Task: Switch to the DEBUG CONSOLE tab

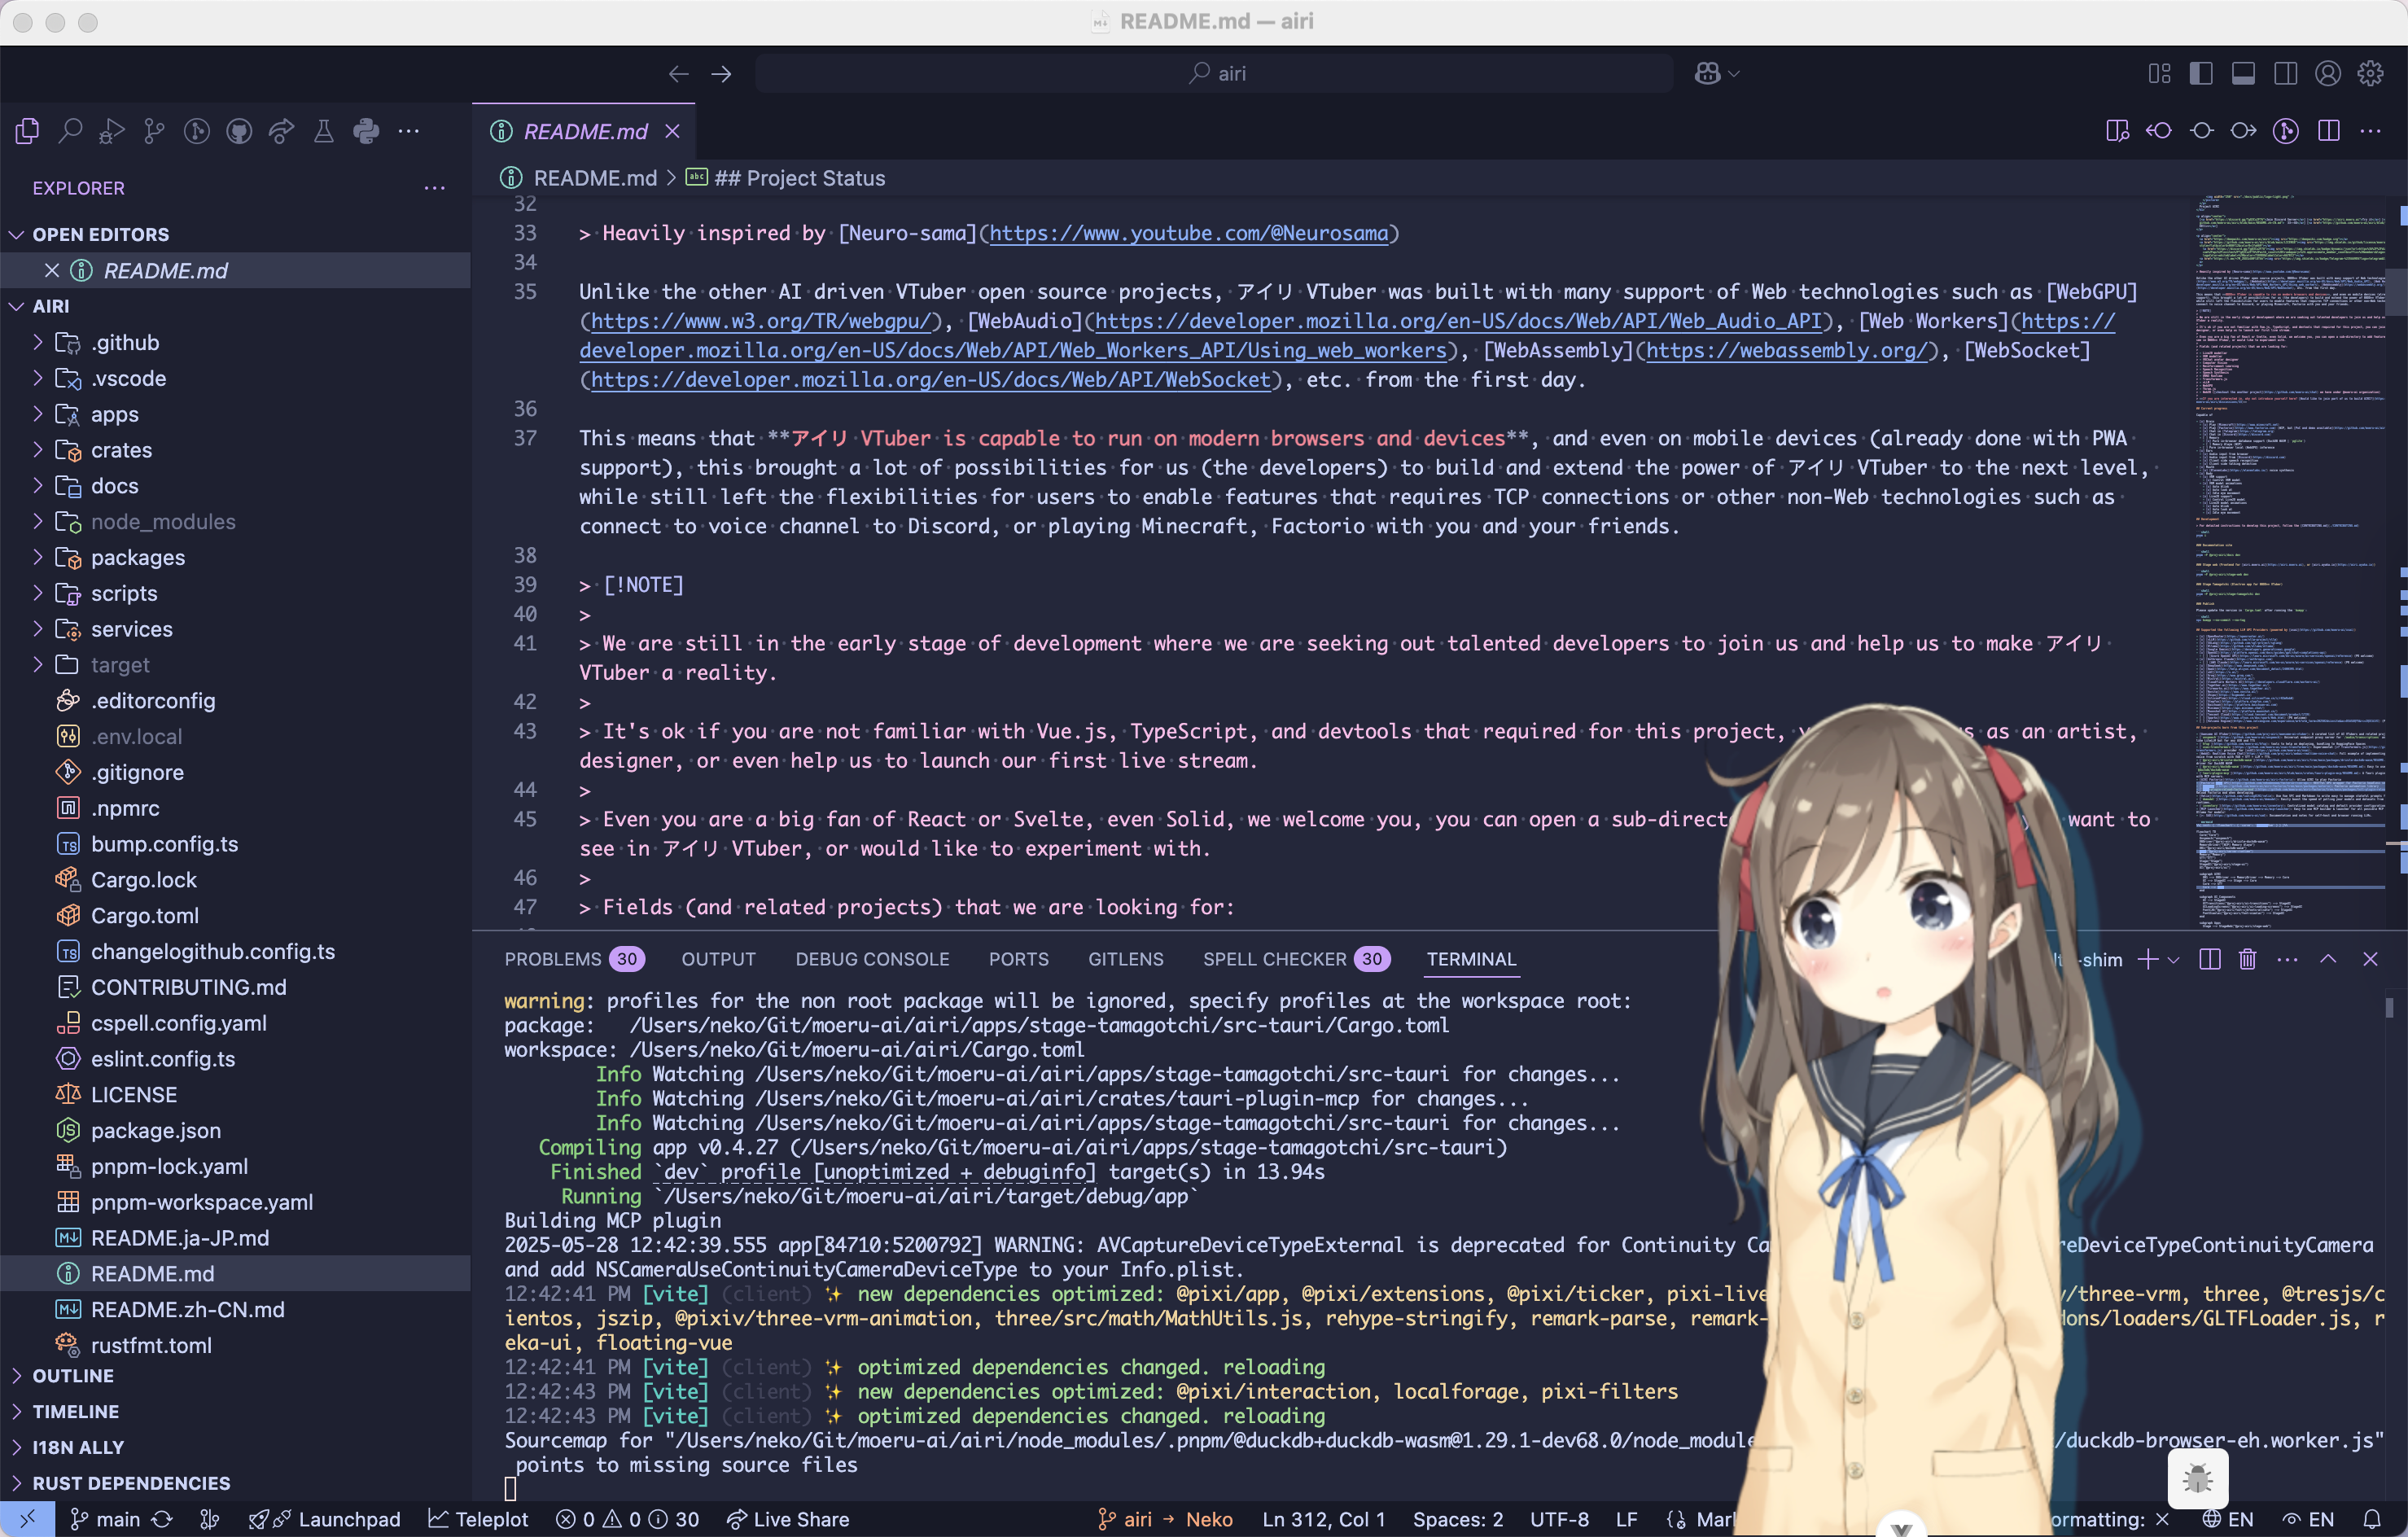Action: coord(872,959)
